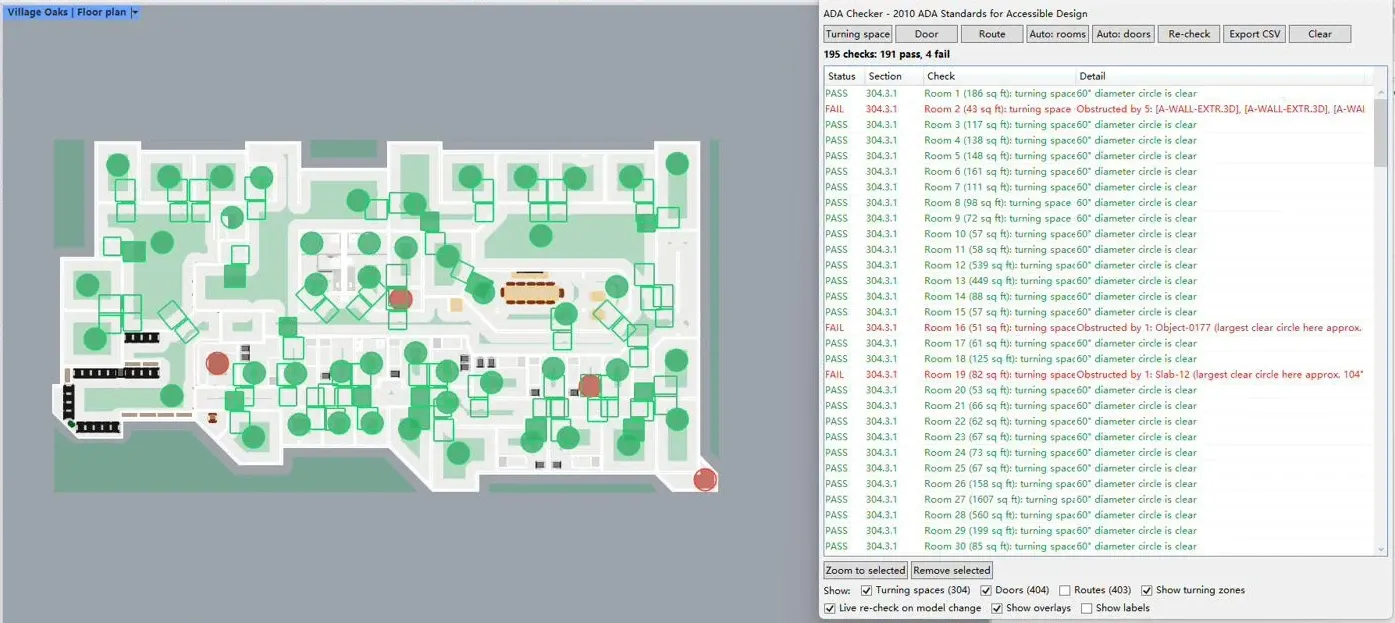
Task: Click the scrollbar down arrow in results list
Action: pos(1381,549)
